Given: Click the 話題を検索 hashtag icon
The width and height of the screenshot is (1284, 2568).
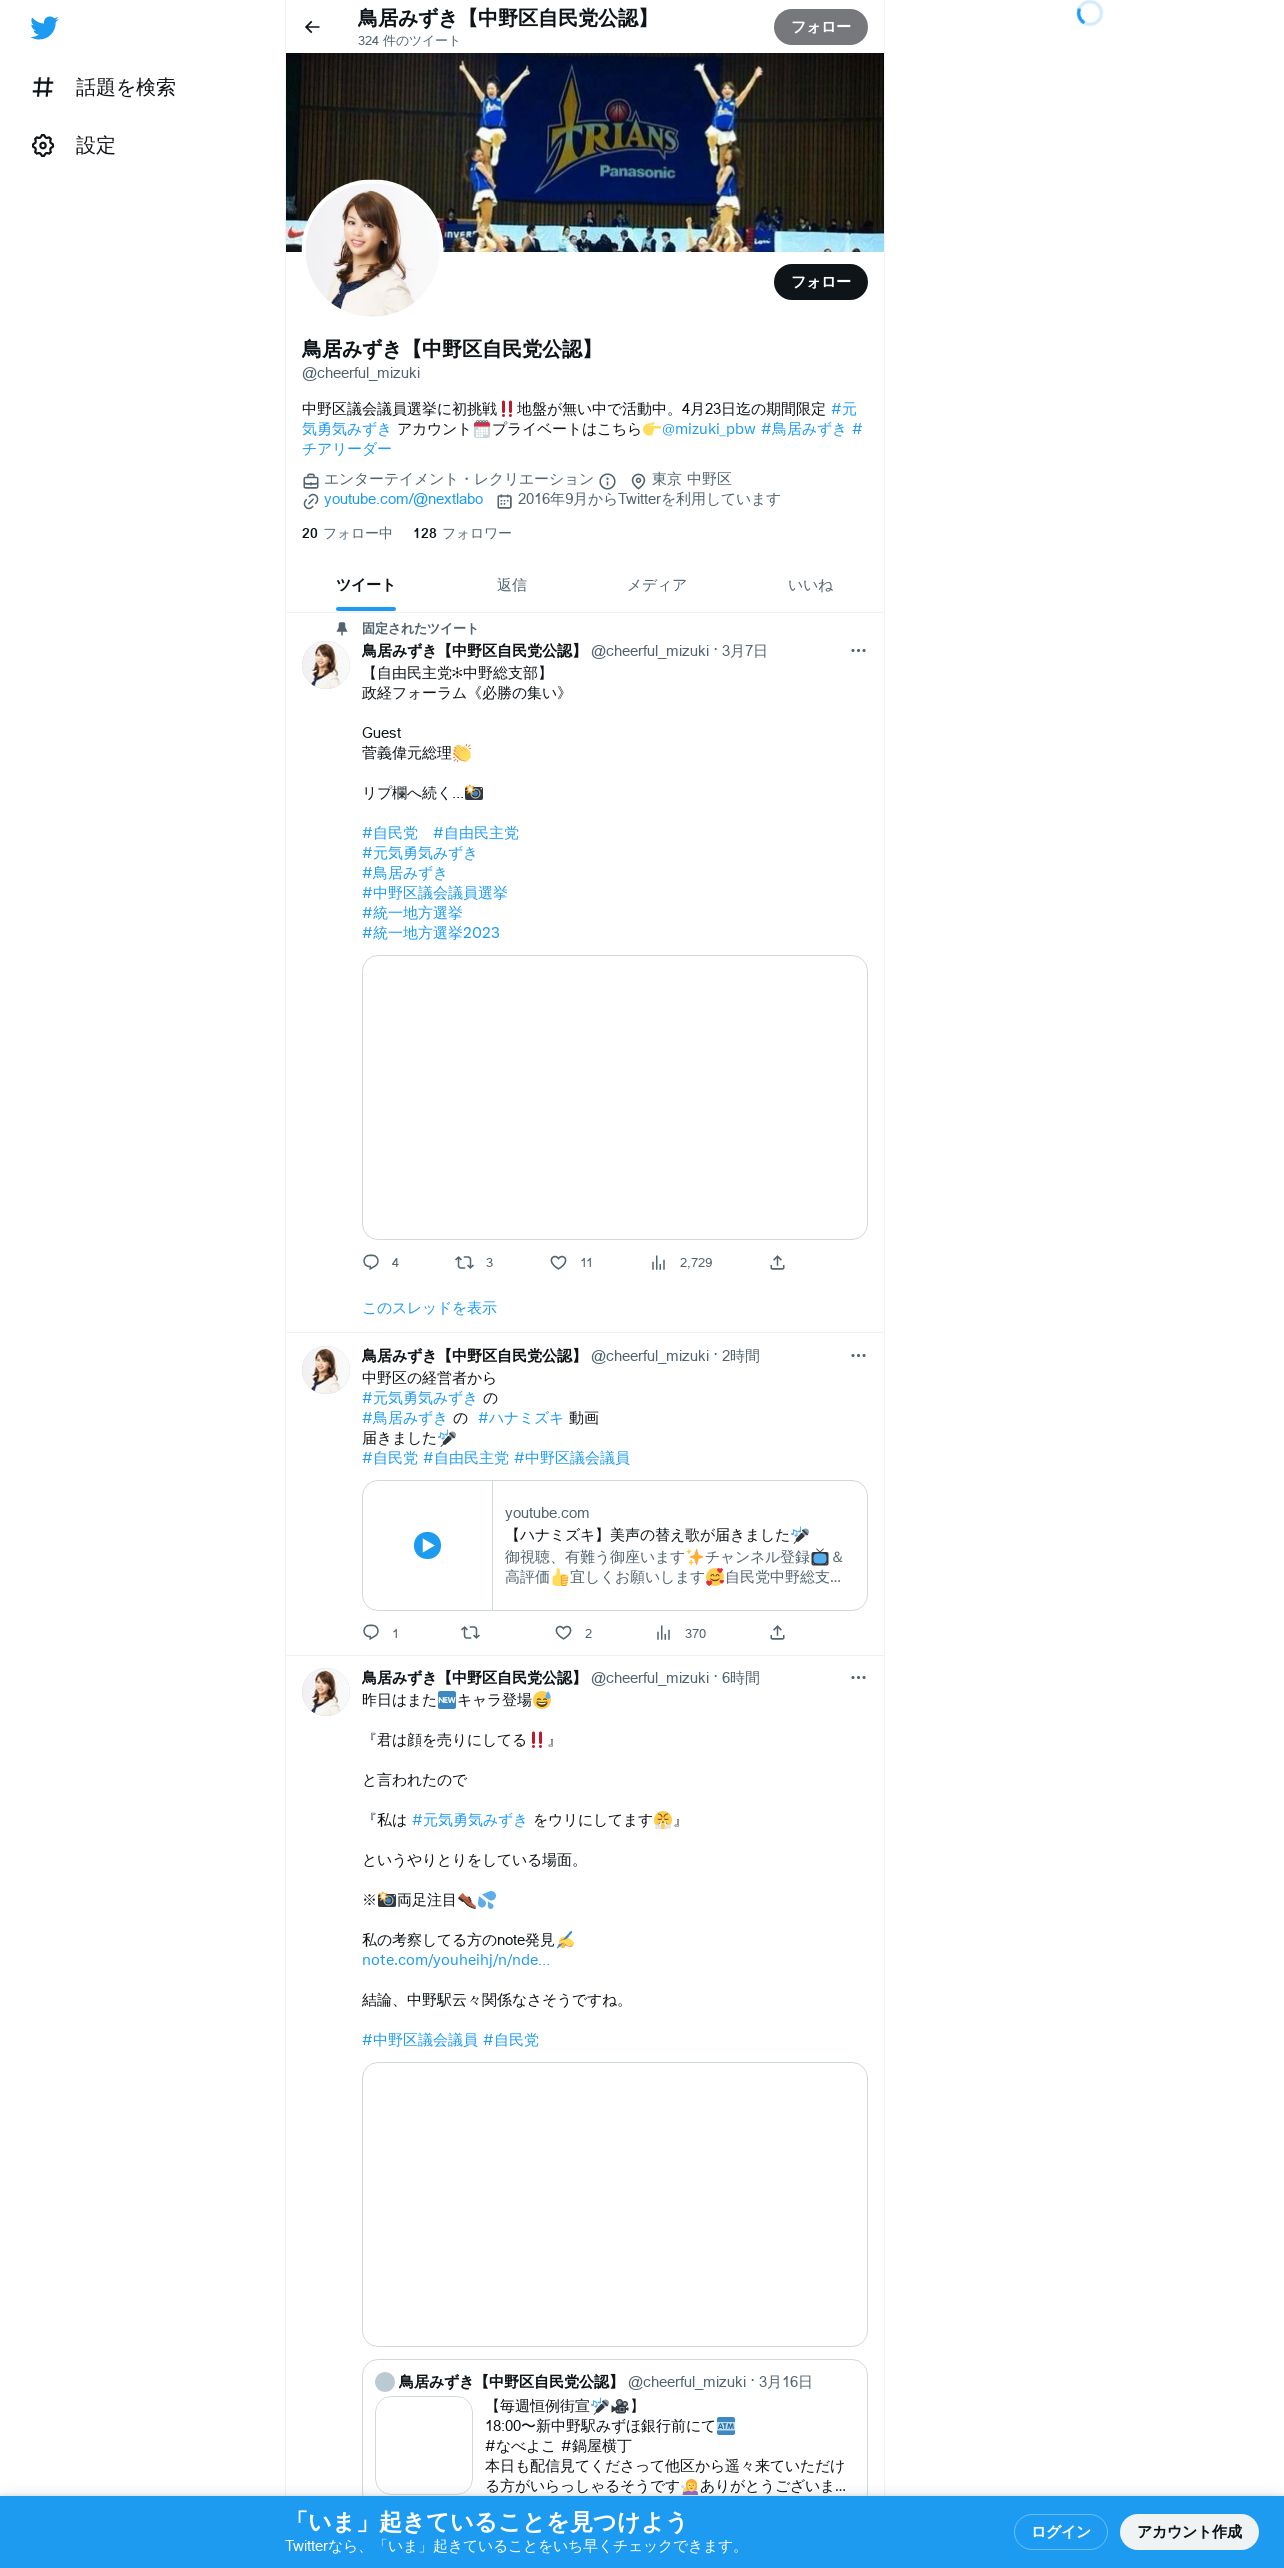Looking at the screenshot, I should coord(43,88).
